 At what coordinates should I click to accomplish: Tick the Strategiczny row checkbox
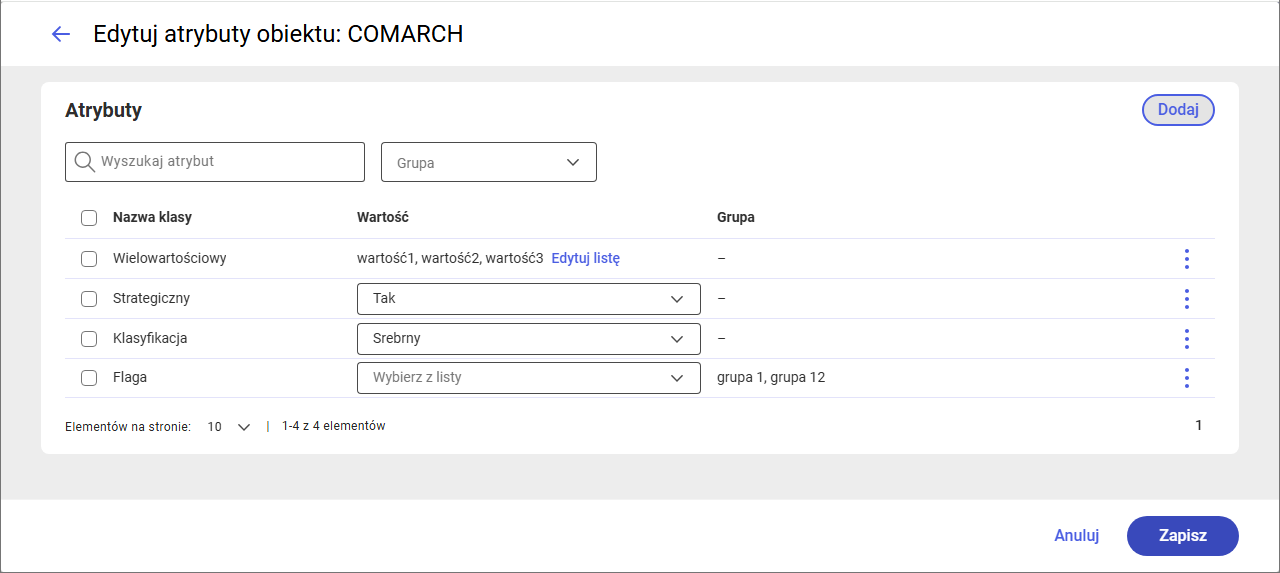point(89,299)
